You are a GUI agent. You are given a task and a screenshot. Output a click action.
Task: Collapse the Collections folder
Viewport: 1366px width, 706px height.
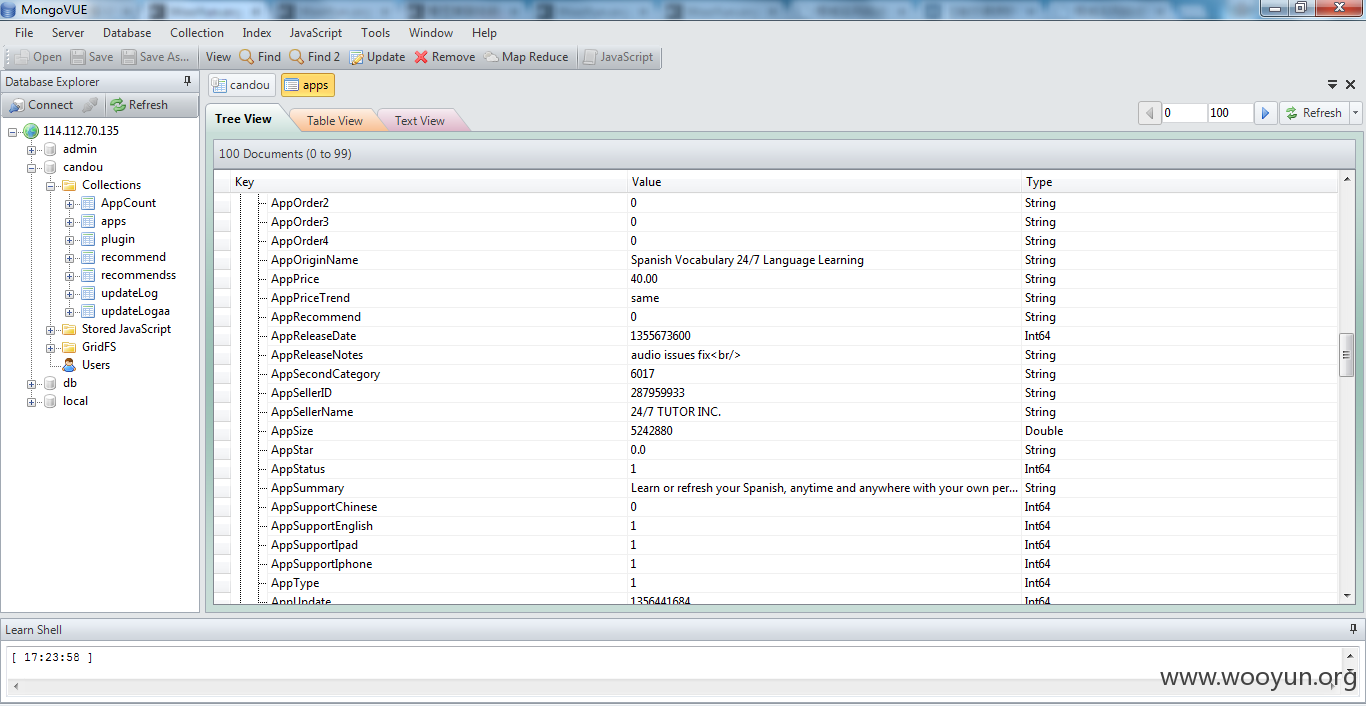tap(51, 186)
